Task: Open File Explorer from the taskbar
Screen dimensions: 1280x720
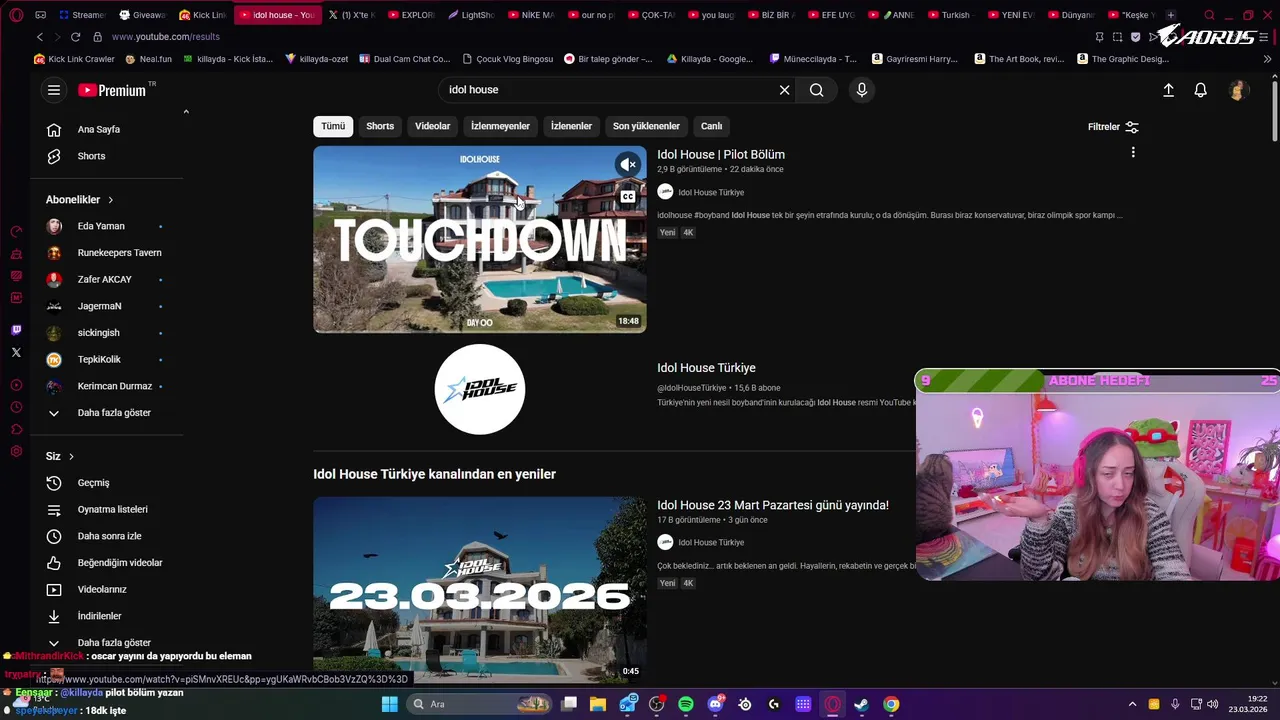Action: click(598, 704)
